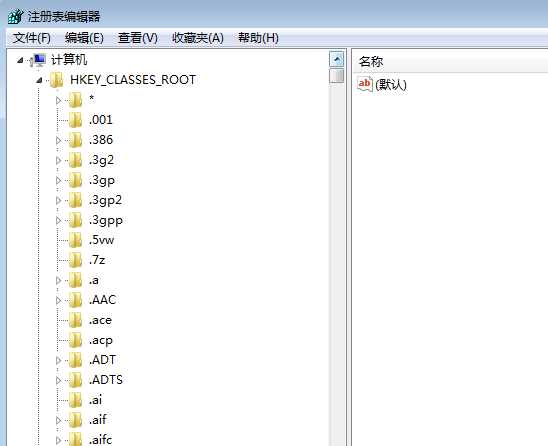Open the 查看(V) menu
Screen dimensions: 548x446
(x=138, y=38)
